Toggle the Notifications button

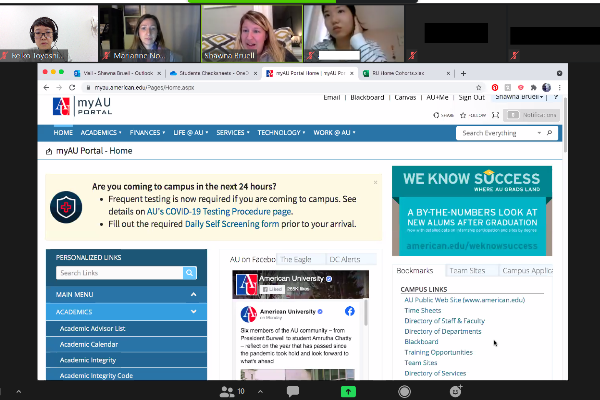(x=532, y=115)
